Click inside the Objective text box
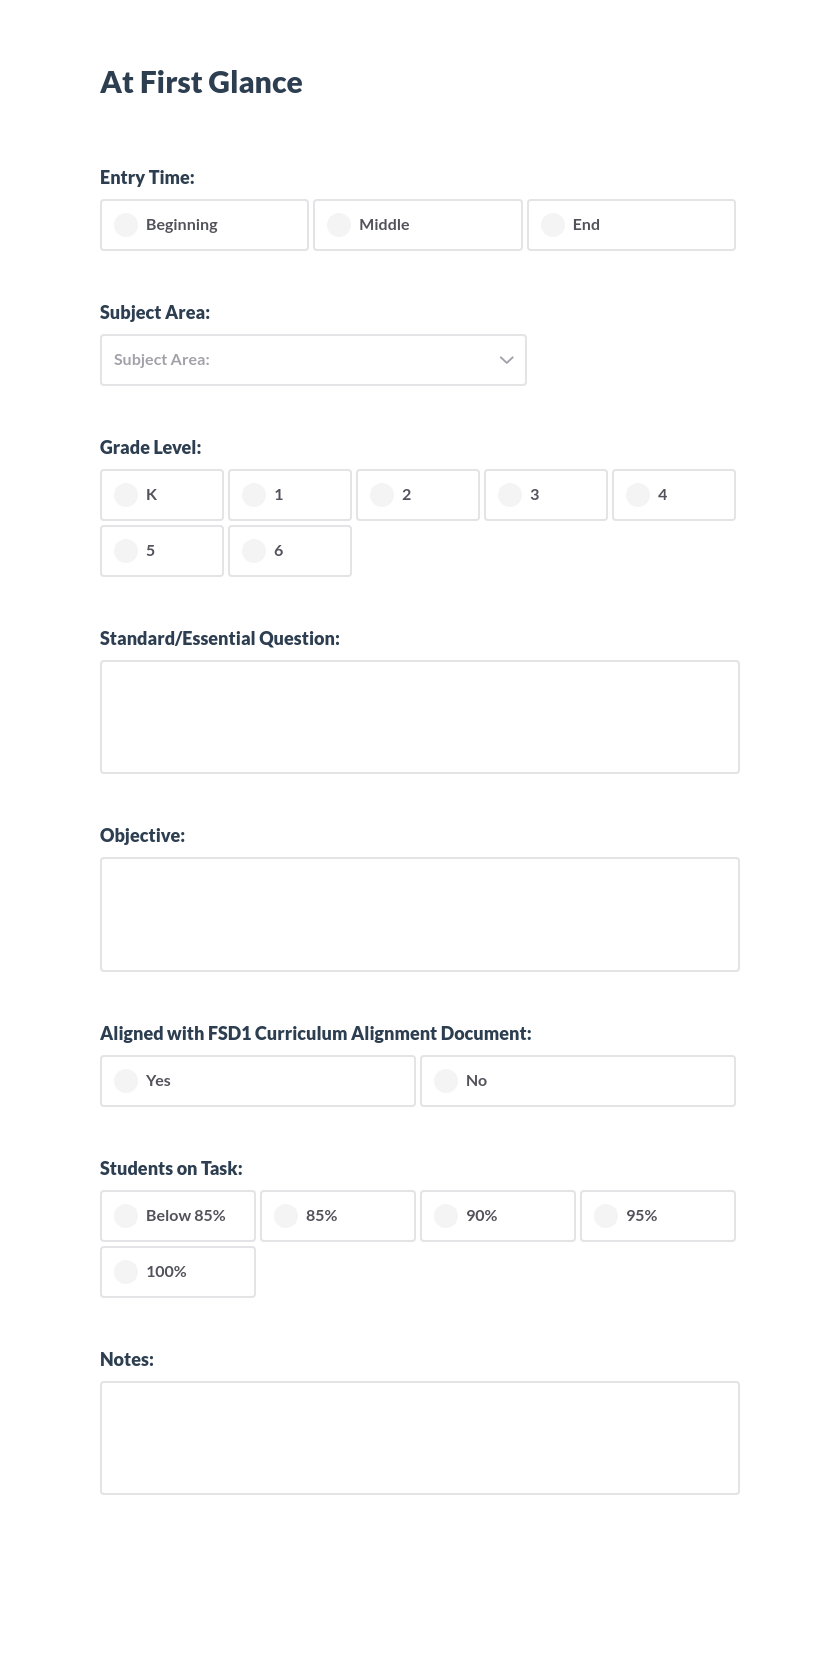The image size is (840, 1680). pyautogui.click(x=419, y=913)
